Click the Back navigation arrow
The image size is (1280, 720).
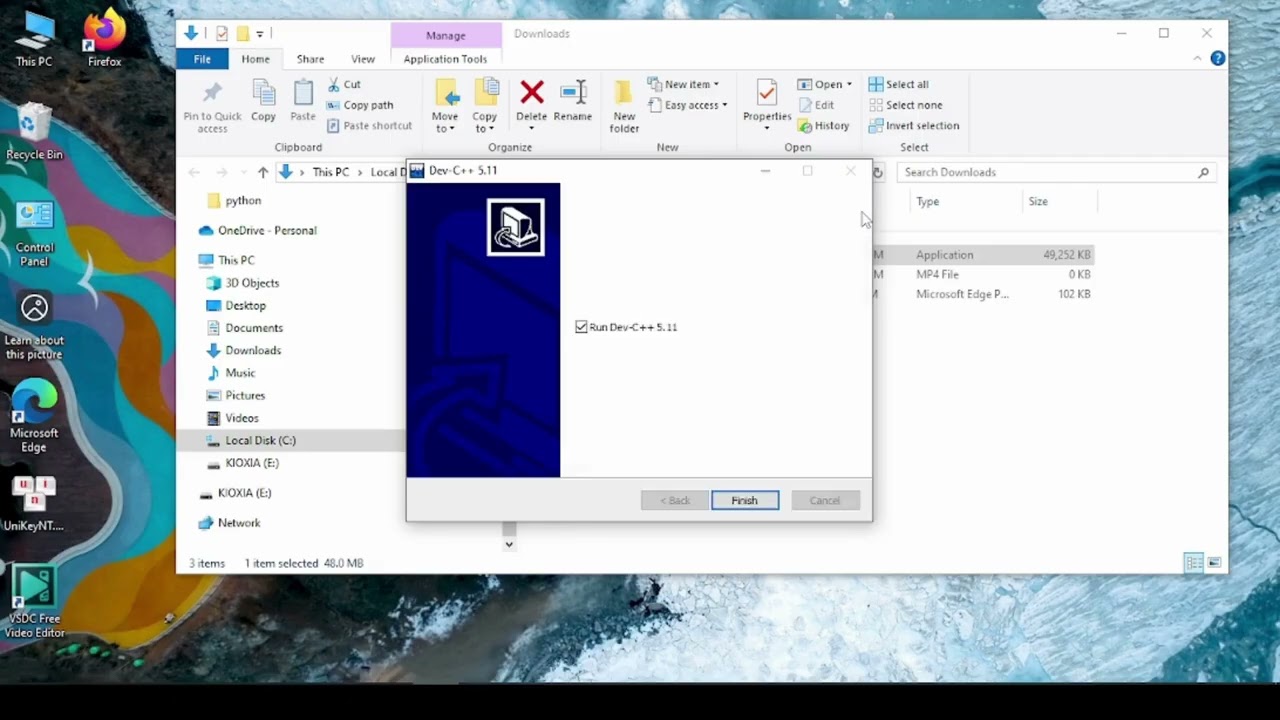[x=194, y=172]
